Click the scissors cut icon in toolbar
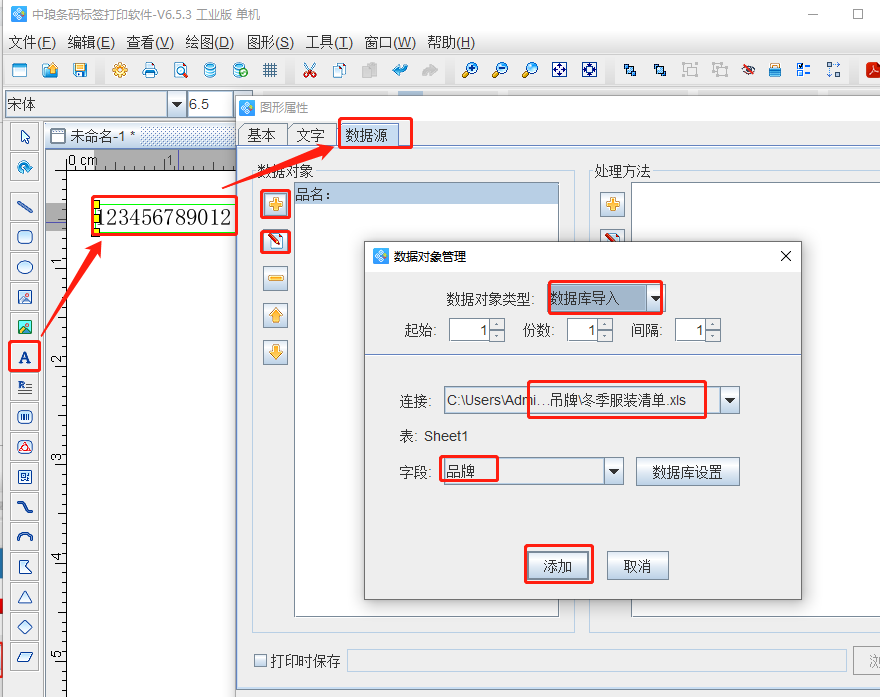880x697 pixels. (309, 70)
